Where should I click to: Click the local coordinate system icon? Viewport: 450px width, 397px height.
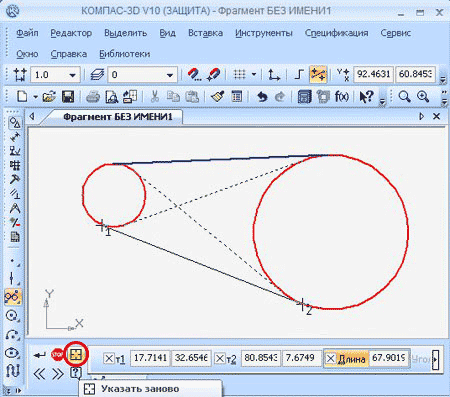(274, 74)
